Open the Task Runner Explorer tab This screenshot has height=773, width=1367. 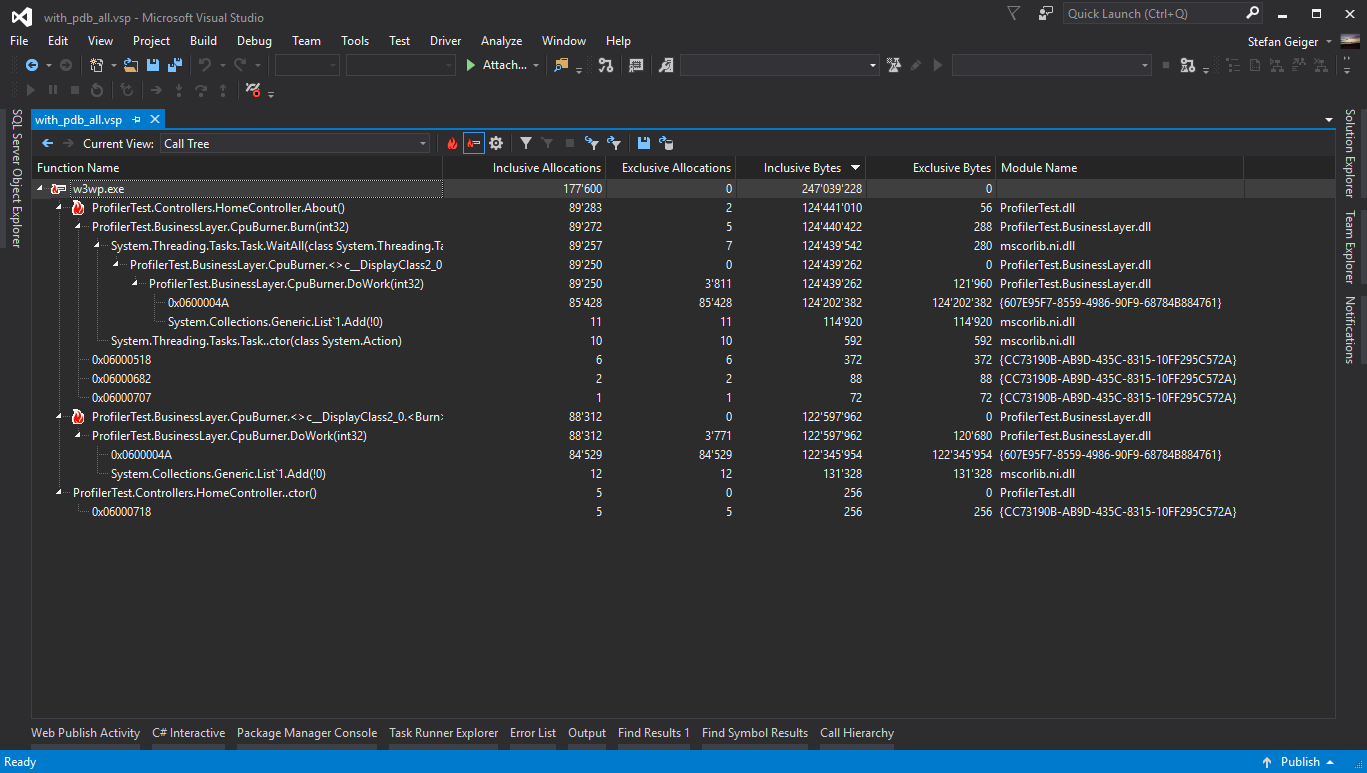pos(443,733)
